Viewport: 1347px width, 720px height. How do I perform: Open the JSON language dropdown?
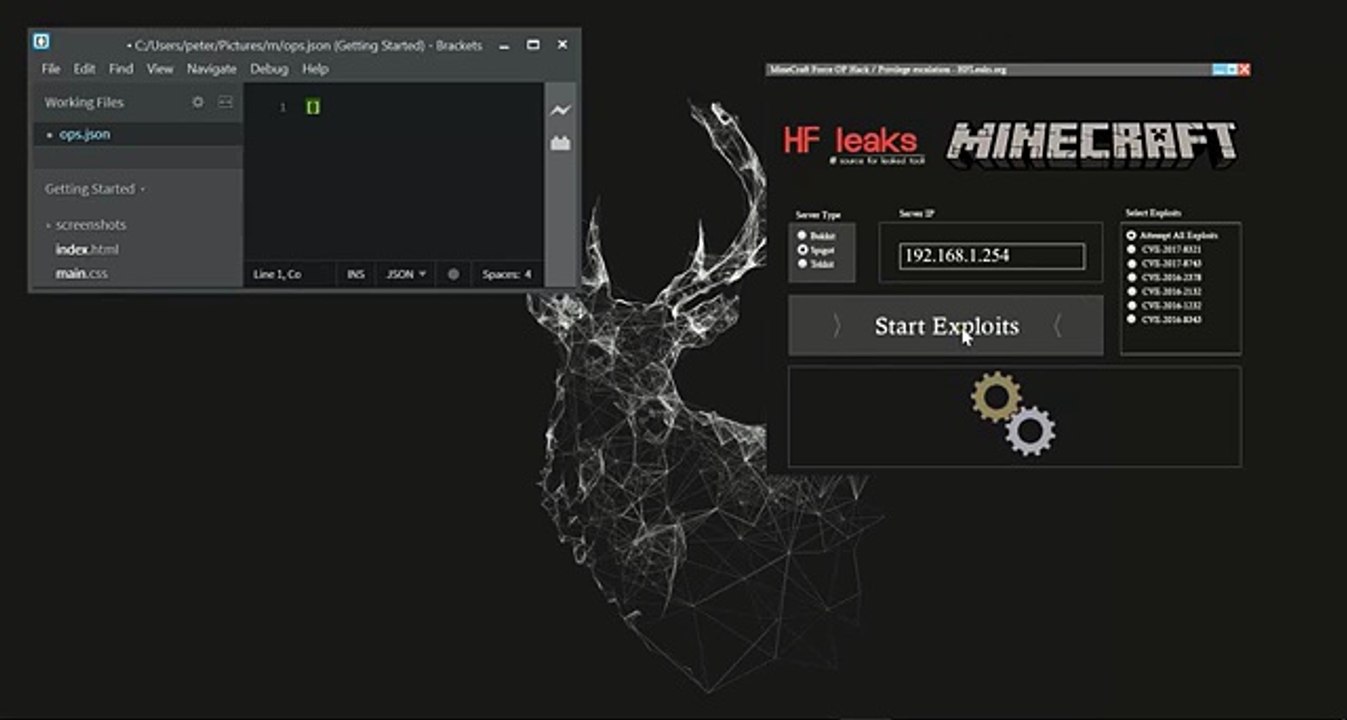point(406,273)
